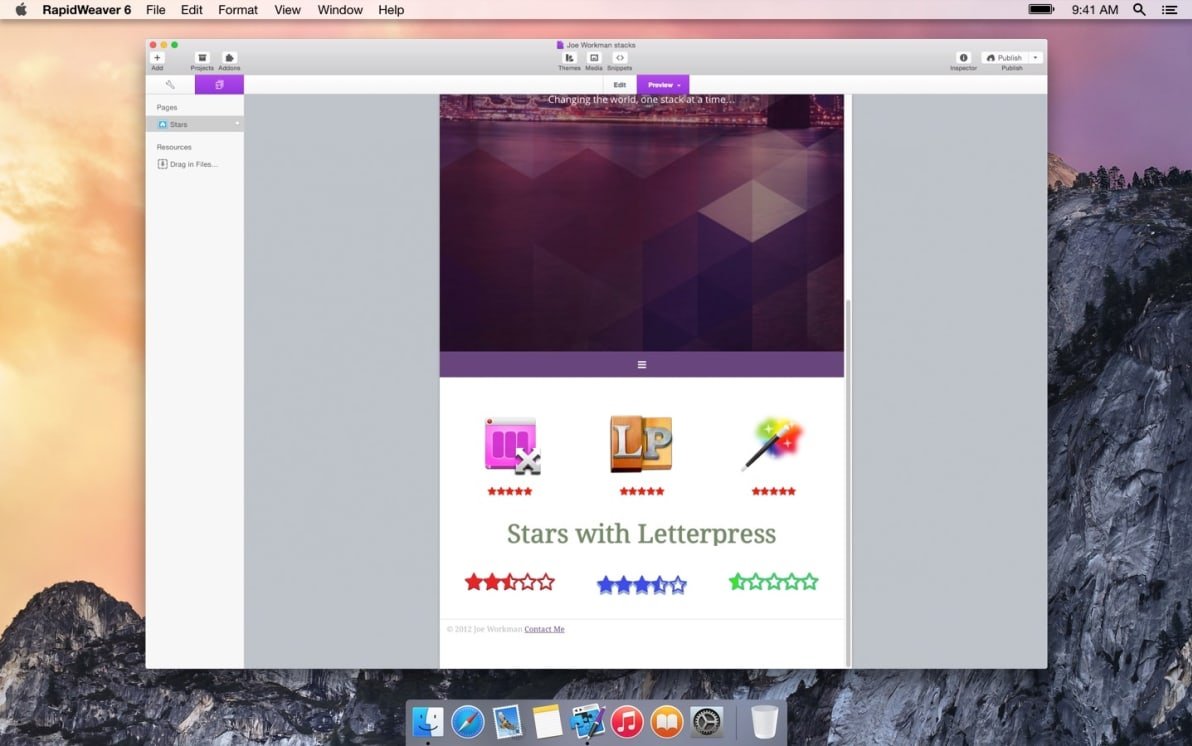Click the Publish button
1192x746 pixels.
1005,58
